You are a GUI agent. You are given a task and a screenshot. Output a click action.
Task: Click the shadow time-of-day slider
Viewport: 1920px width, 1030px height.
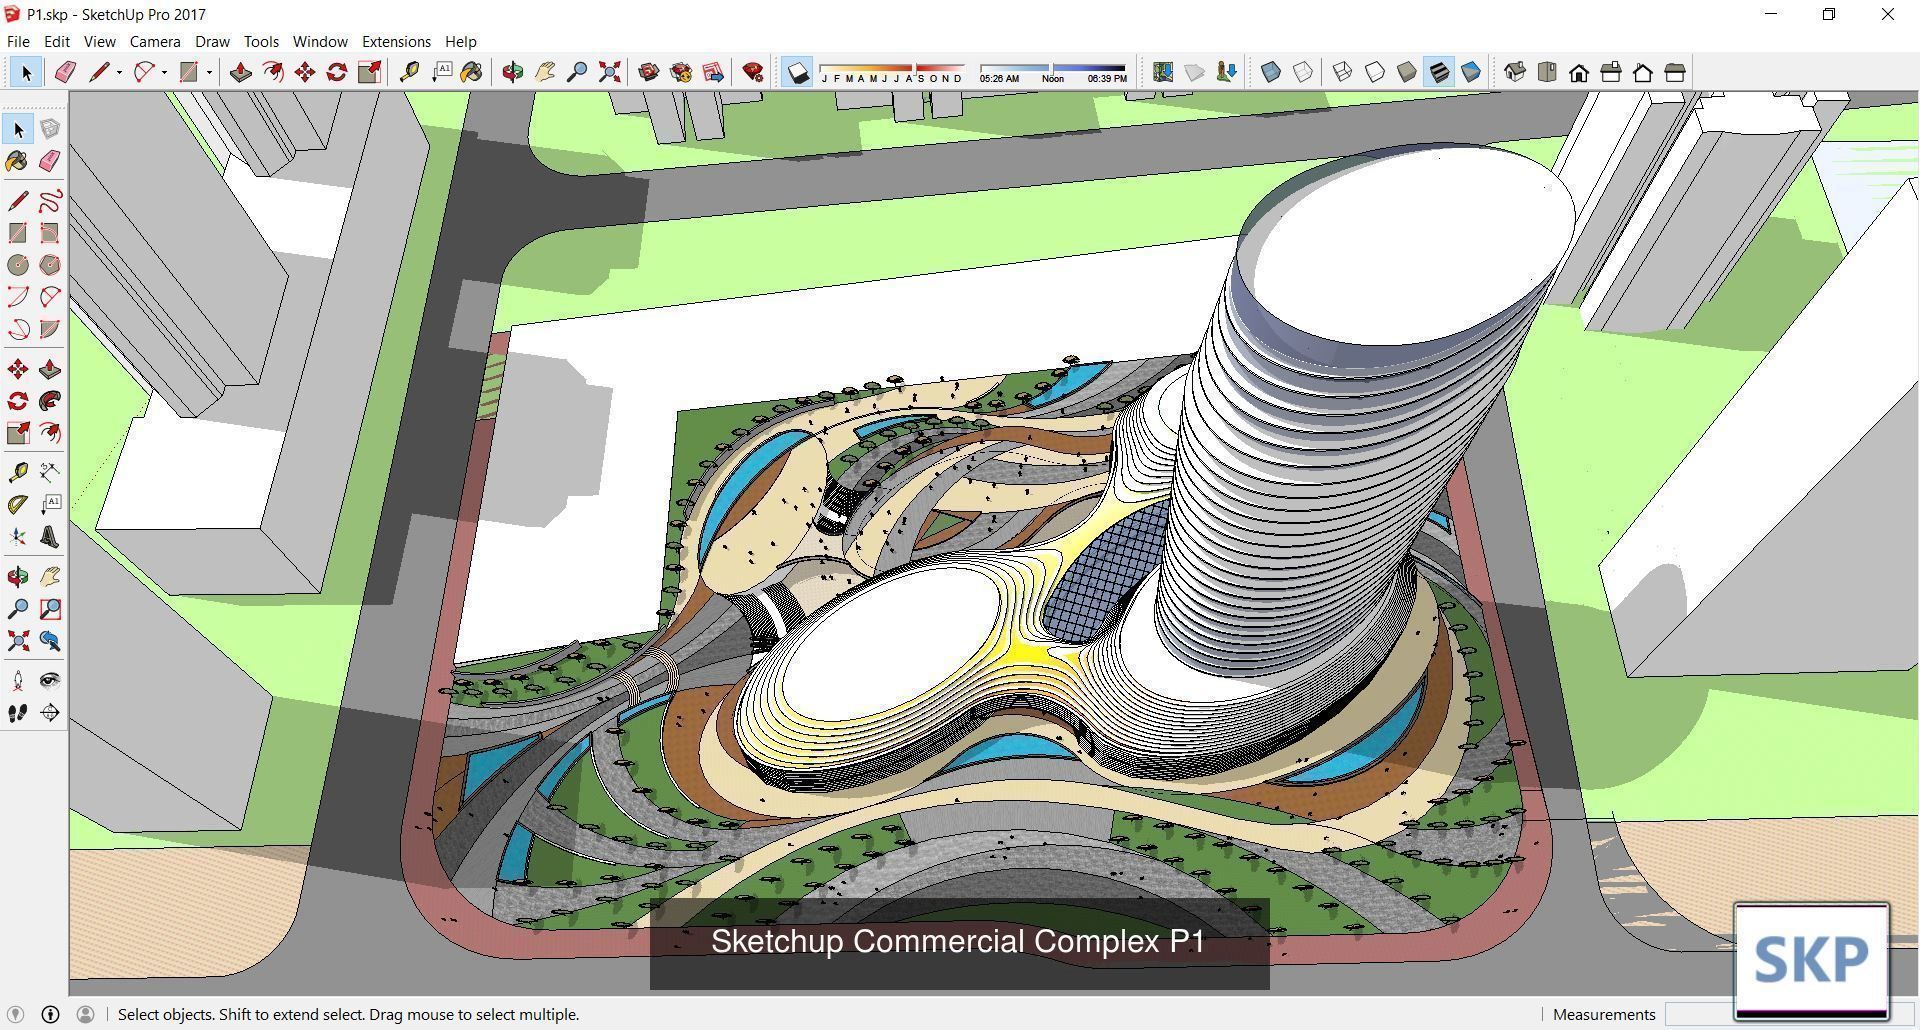1053,67
